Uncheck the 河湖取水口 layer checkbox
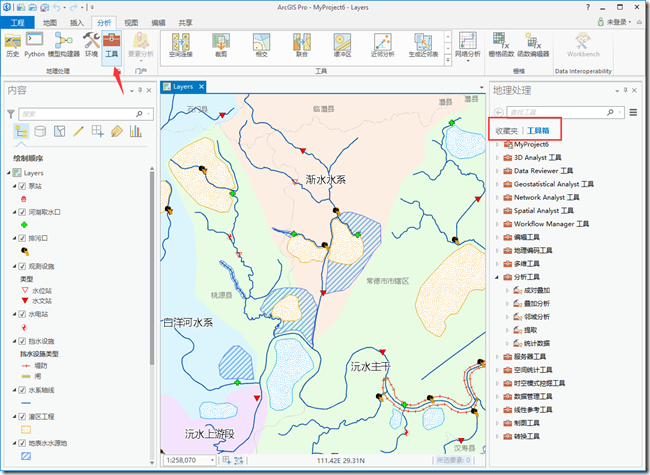Viewport: 650px width, 475px height. click(x=22, y=212)
